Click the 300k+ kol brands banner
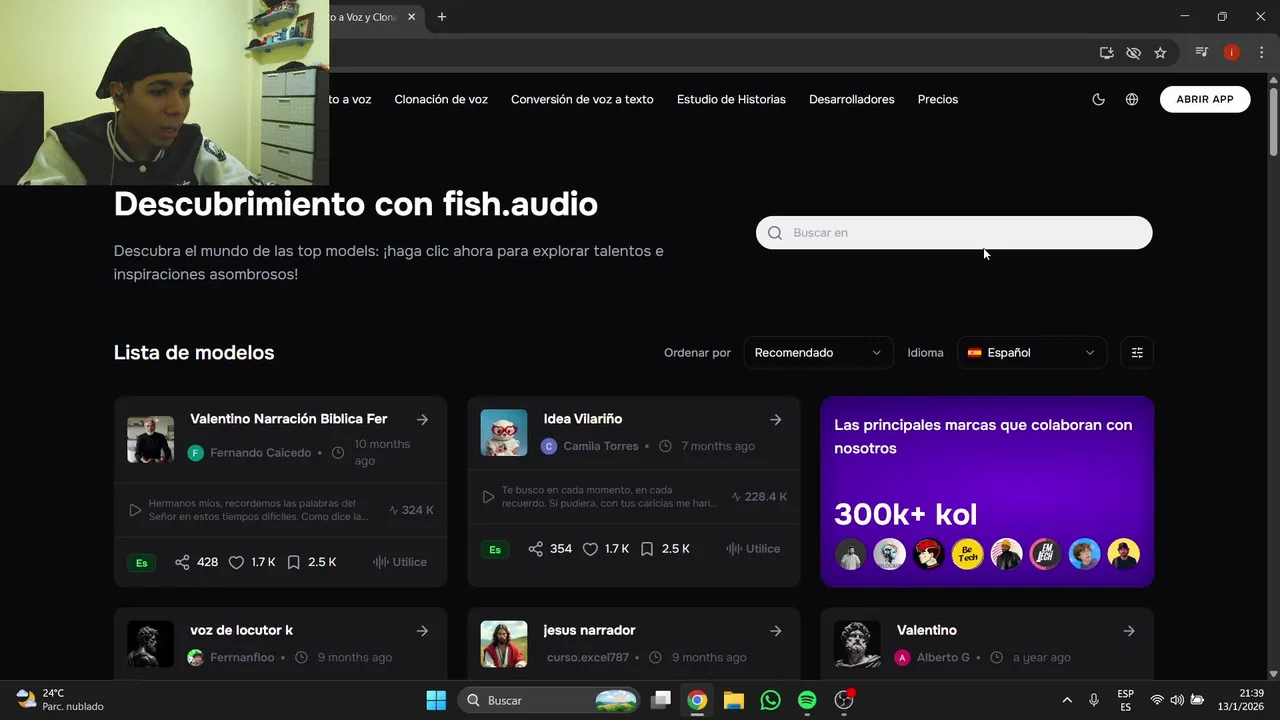Screen dimensions: 1280x720 [987, 491]
